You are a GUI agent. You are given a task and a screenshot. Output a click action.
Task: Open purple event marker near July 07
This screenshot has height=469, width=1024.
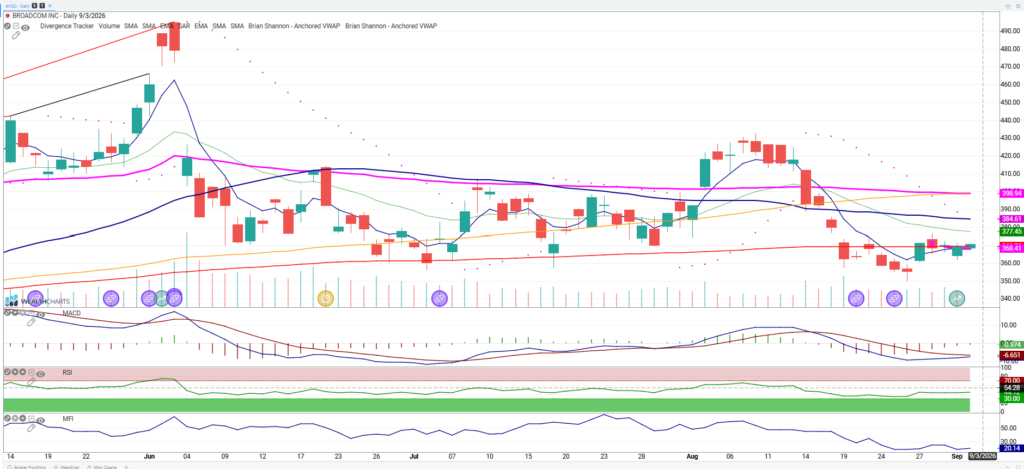tap(439, 299)
